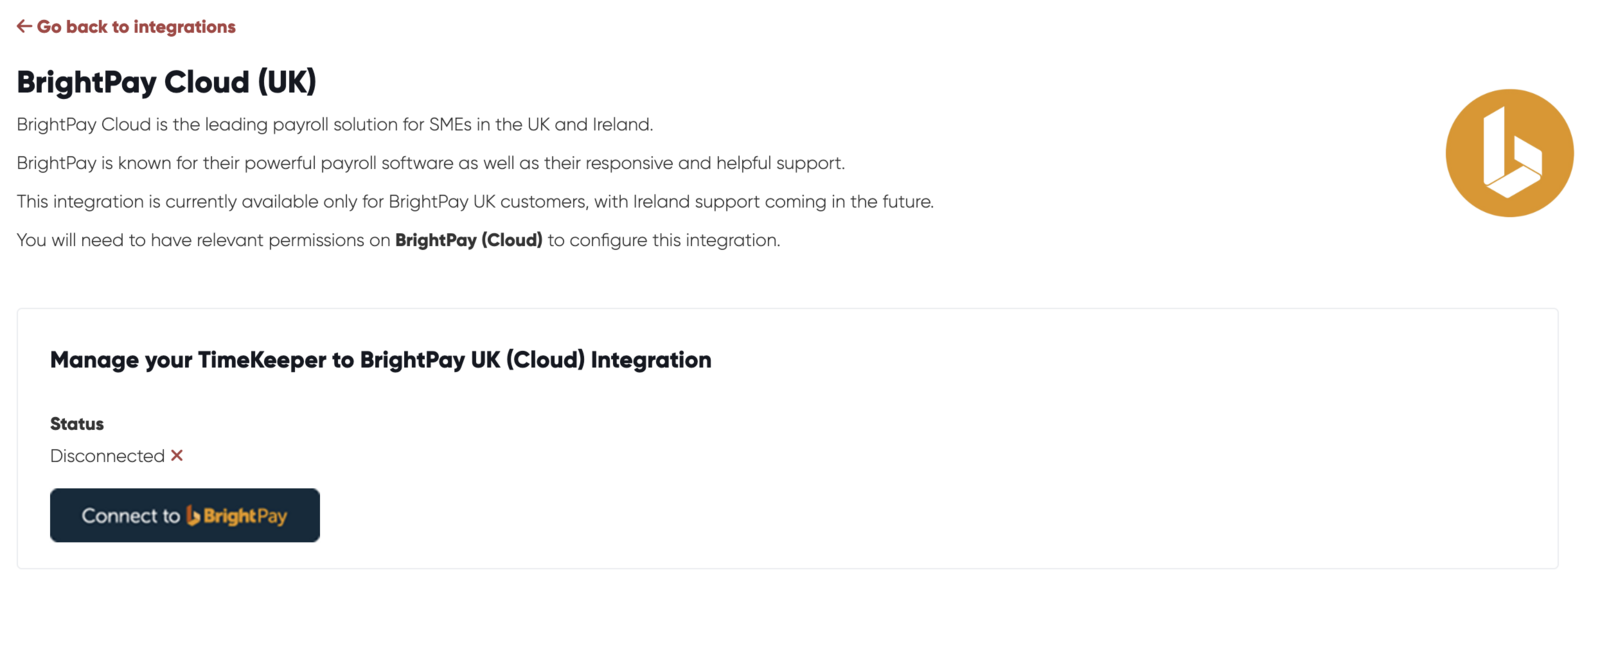This screenshot has width=1600, height=658.
Task: Click the BrightPay wordmark in the button
Action: tap(245, 516)
